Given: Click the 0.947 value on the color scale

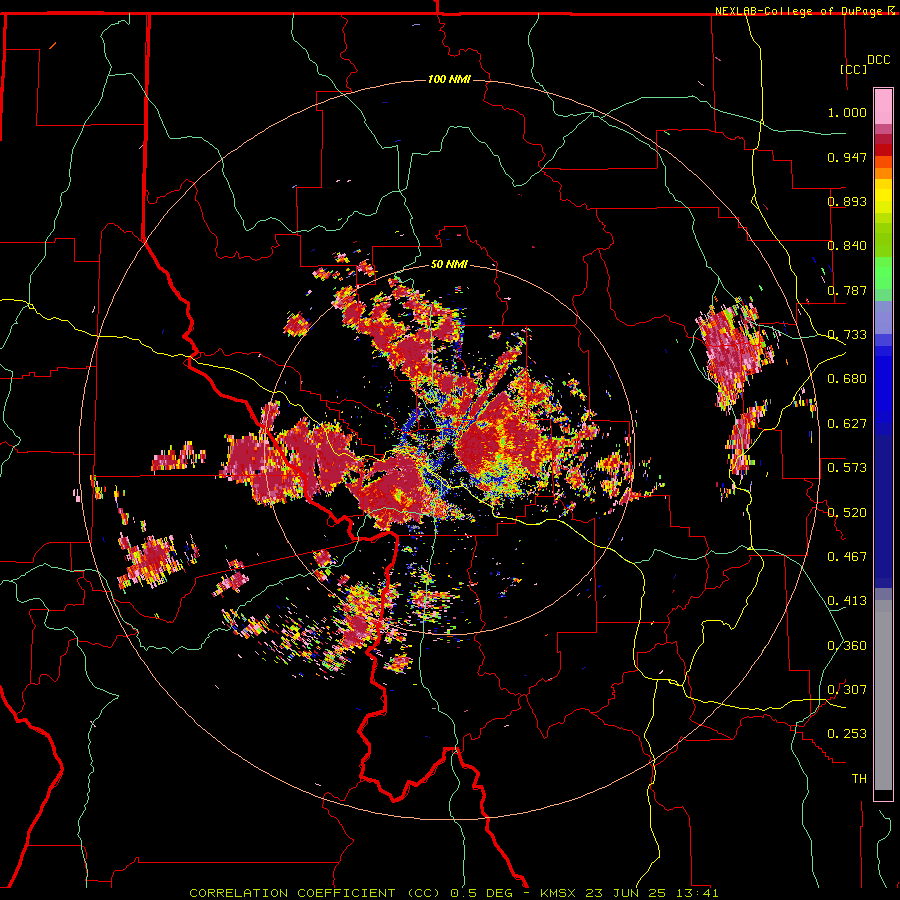Looking at the screenshot, I should pos(847,157).
